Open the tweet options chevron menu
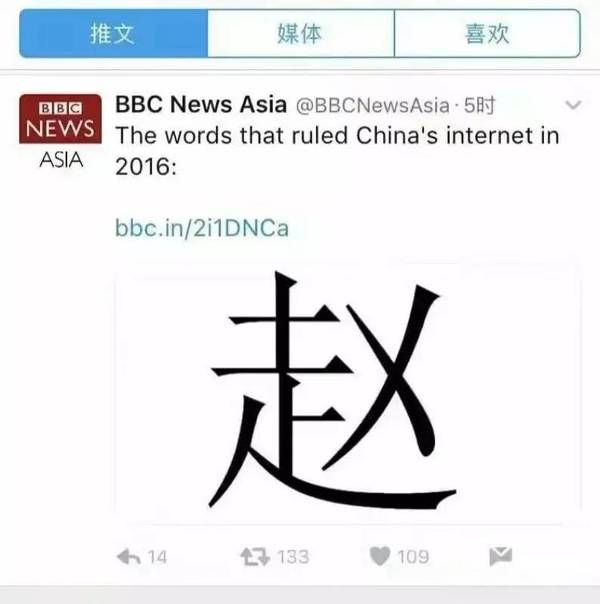This screenshot has height=604, width=600. [573, 105]
